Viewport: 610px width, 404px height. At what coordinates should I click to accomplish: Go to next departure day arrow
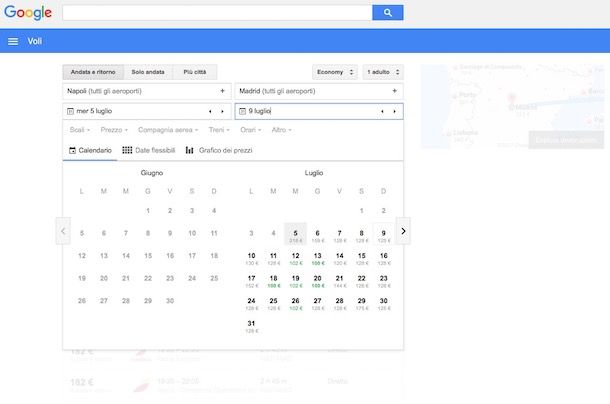[222, 111]
